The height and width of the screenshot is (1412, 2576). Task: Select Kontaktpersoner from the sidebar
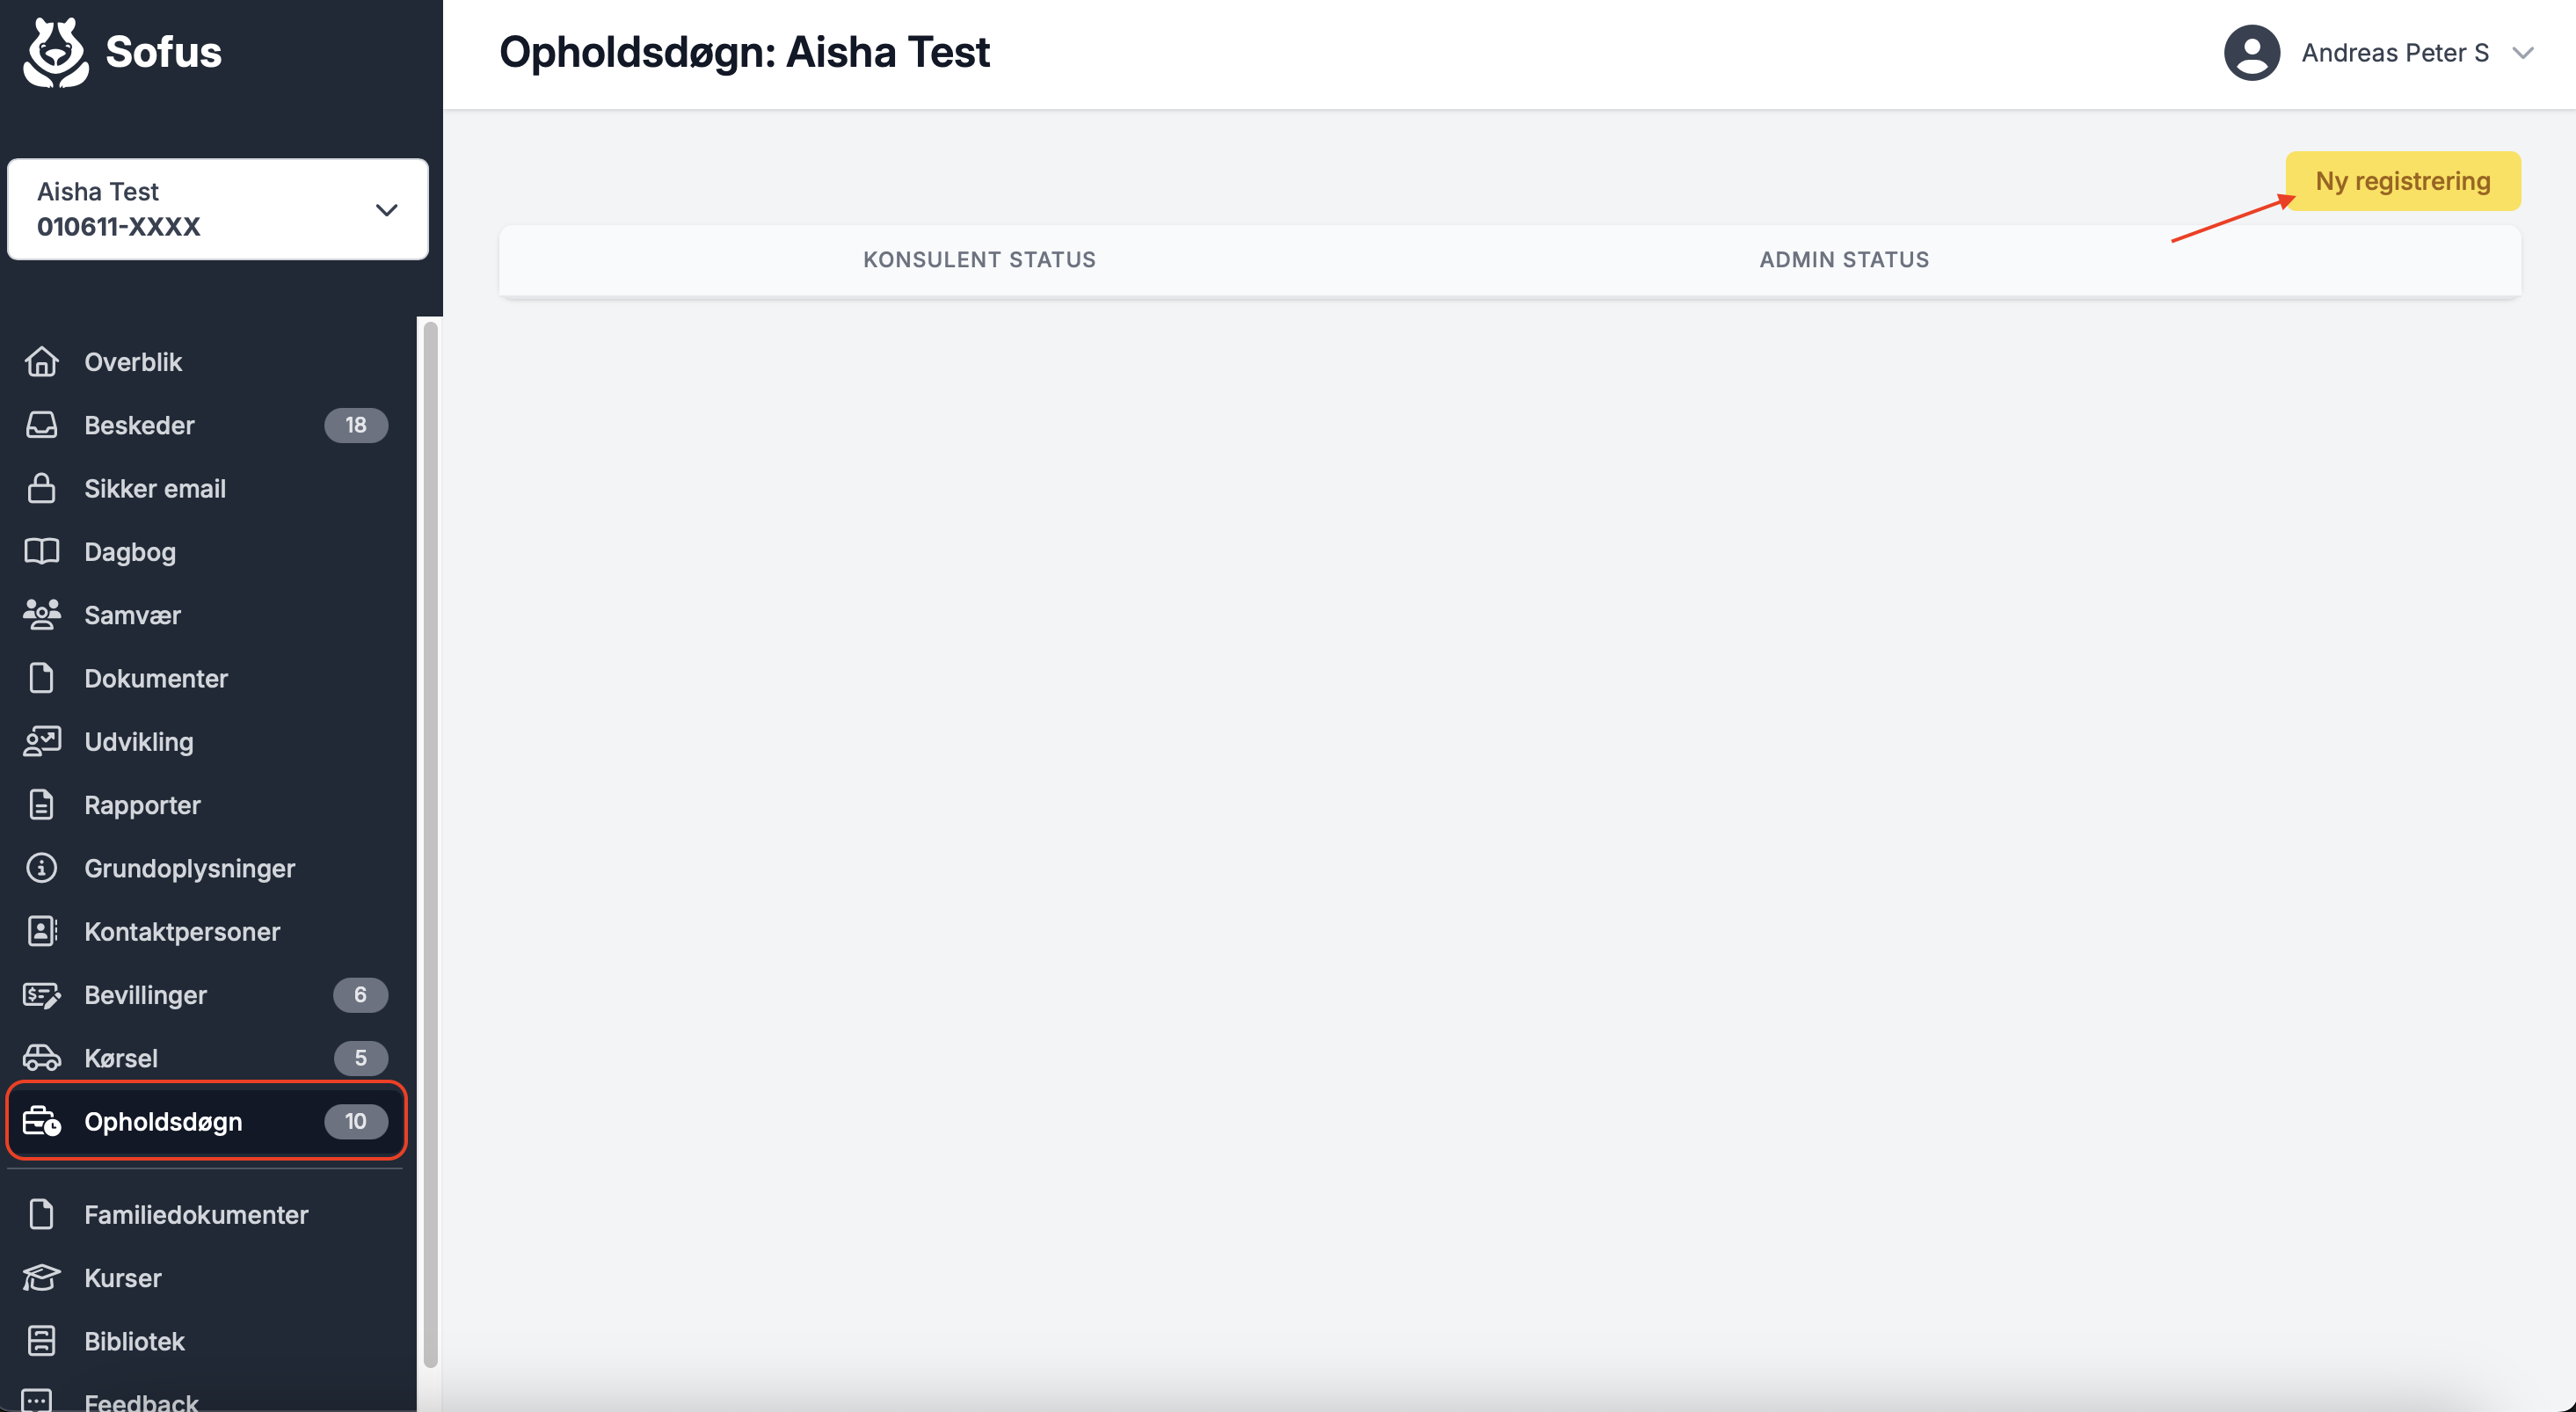coord(182,931)
